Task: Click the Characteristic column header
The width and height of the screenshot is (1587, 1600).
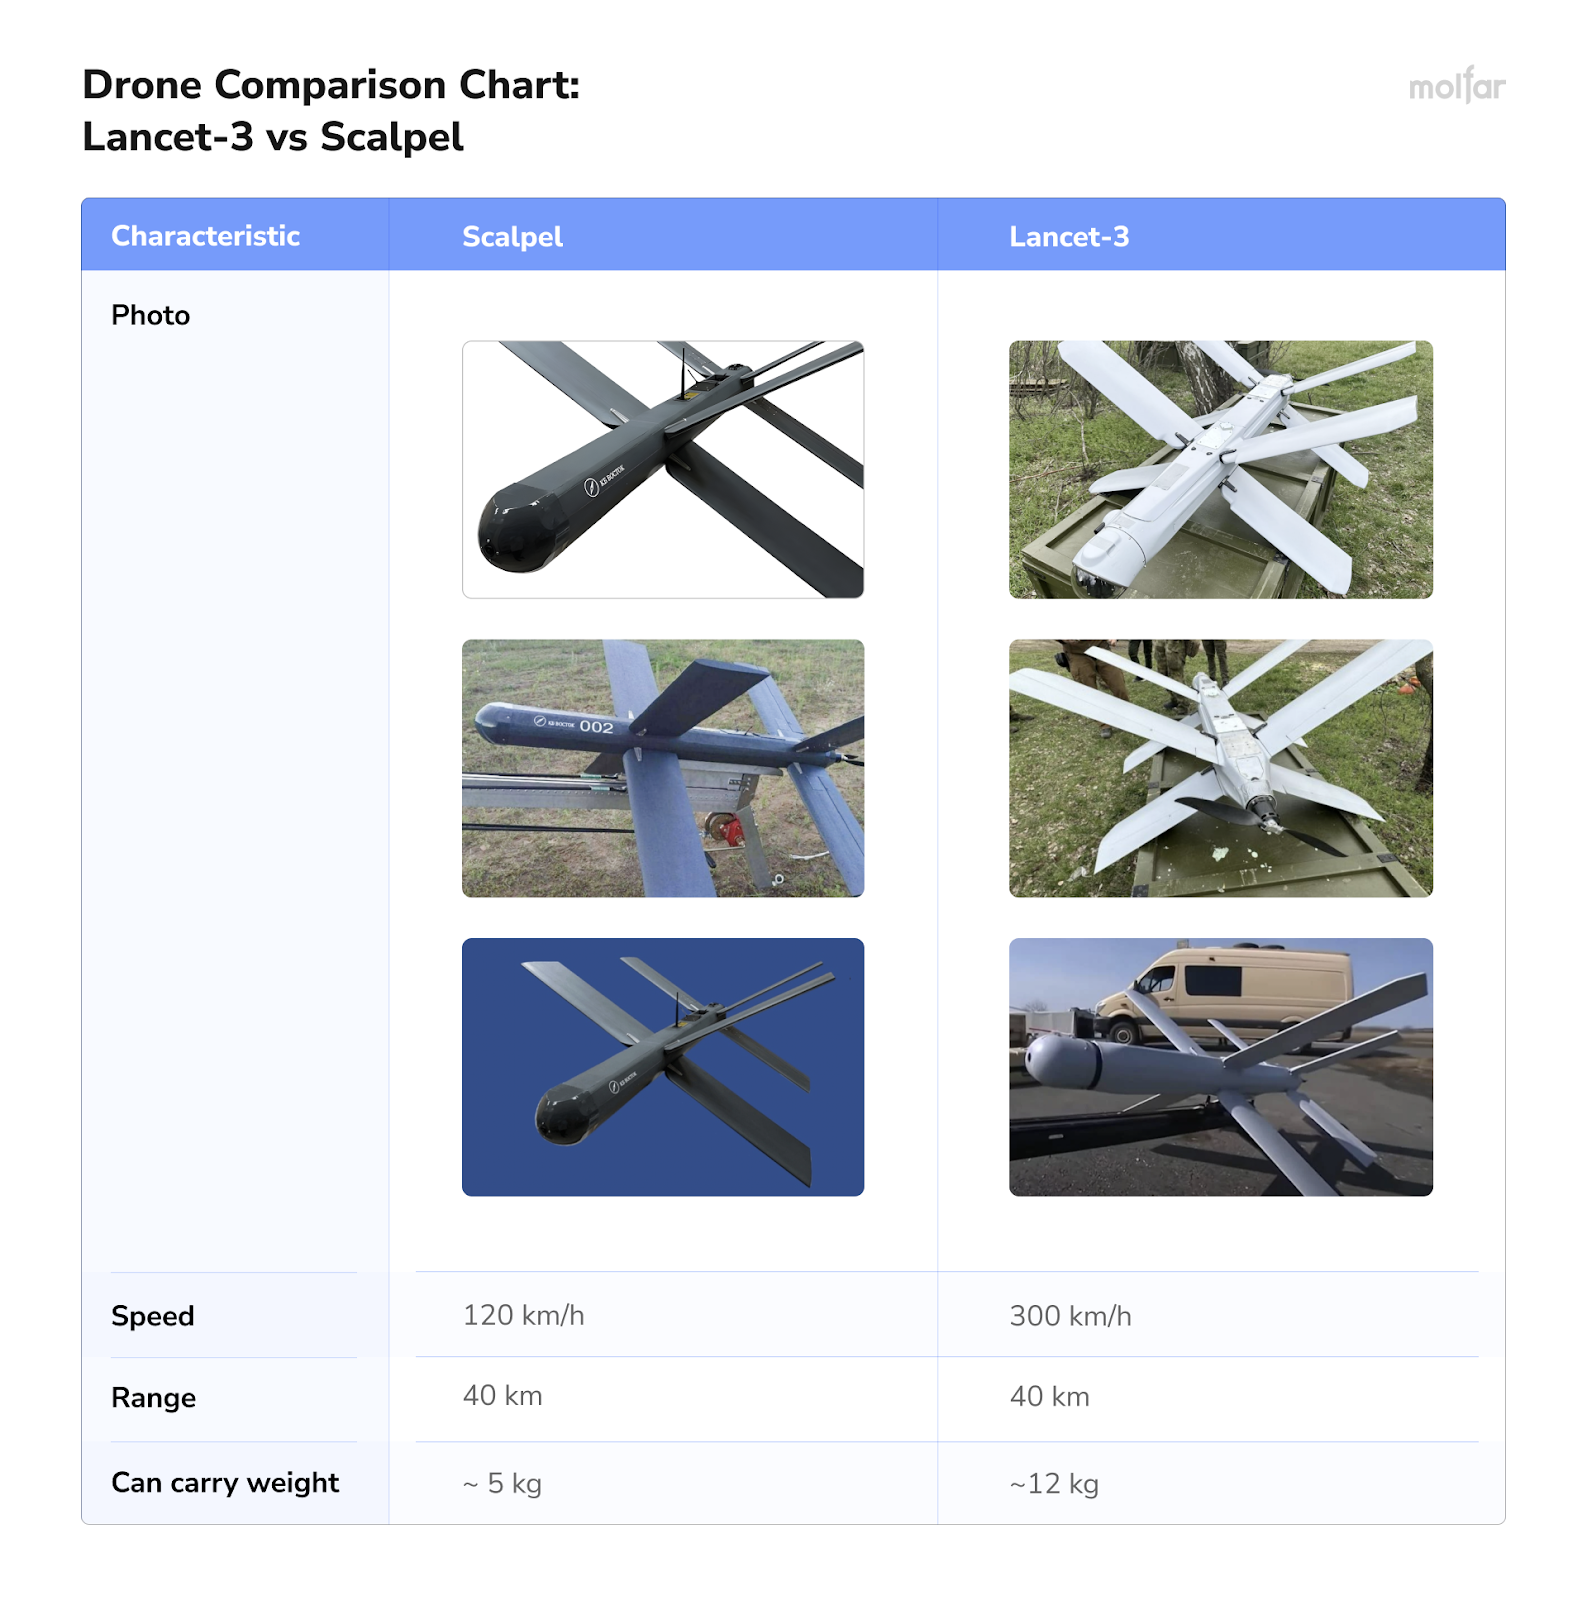Action: [x=205, y=236]
